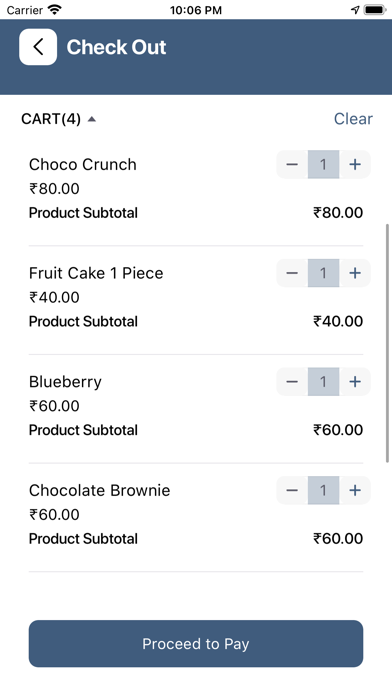The width and height of the screenshot is (392, 696).
Task: Decrease Choco Crunch quantity with minus
Action: [292, 165]
